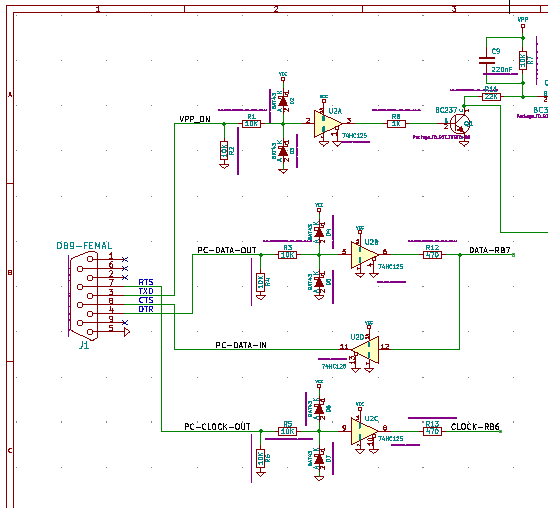Click the U2C buffer triangle symbol

(365, 431)
